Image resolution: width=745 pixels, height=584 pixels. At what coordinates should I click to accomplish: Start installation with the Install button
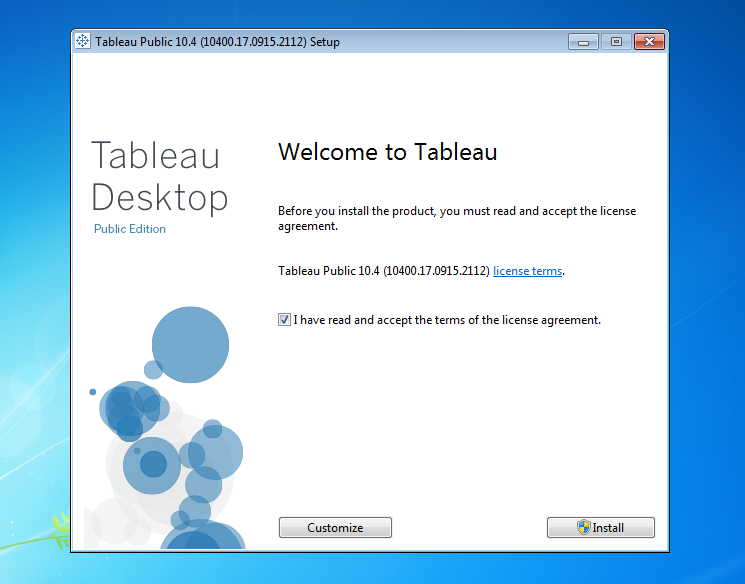point(601,527)
